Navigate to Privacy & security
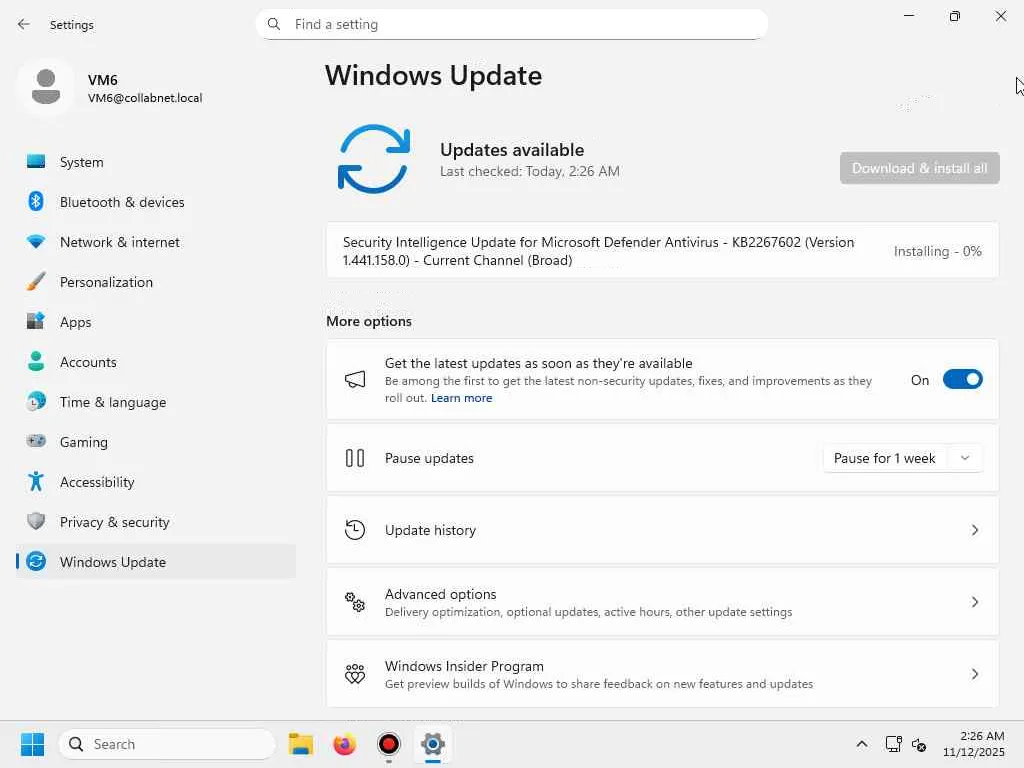The width and height of the screenshot is (1024, 768). click(156, 521)
